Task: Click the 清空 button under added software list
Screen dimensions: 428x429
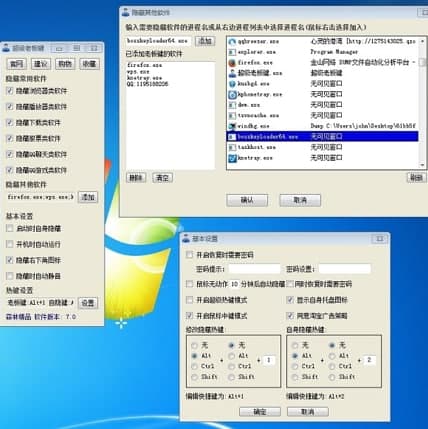Action: tap(162, 178)
